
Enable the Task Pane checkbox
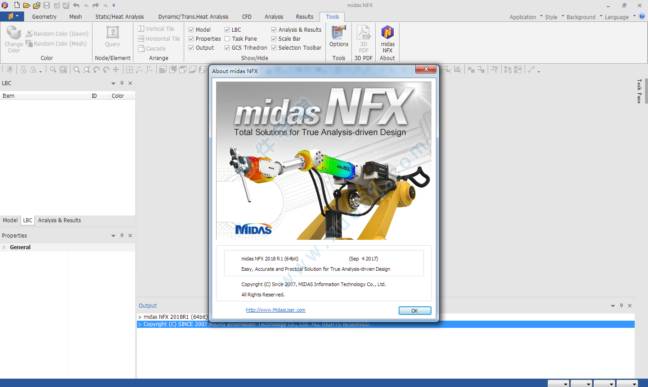click(227, 38)
